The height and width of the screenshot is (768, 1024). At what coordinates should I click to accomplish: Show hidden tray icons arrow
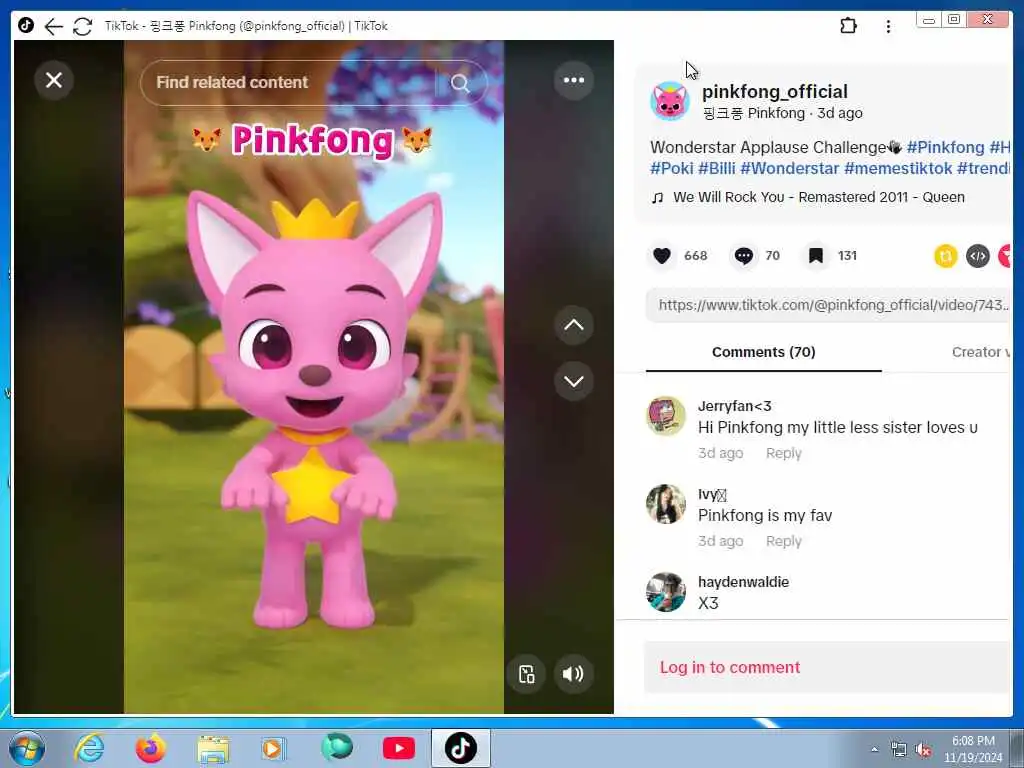pyautogui.click(x=874, y=750)
